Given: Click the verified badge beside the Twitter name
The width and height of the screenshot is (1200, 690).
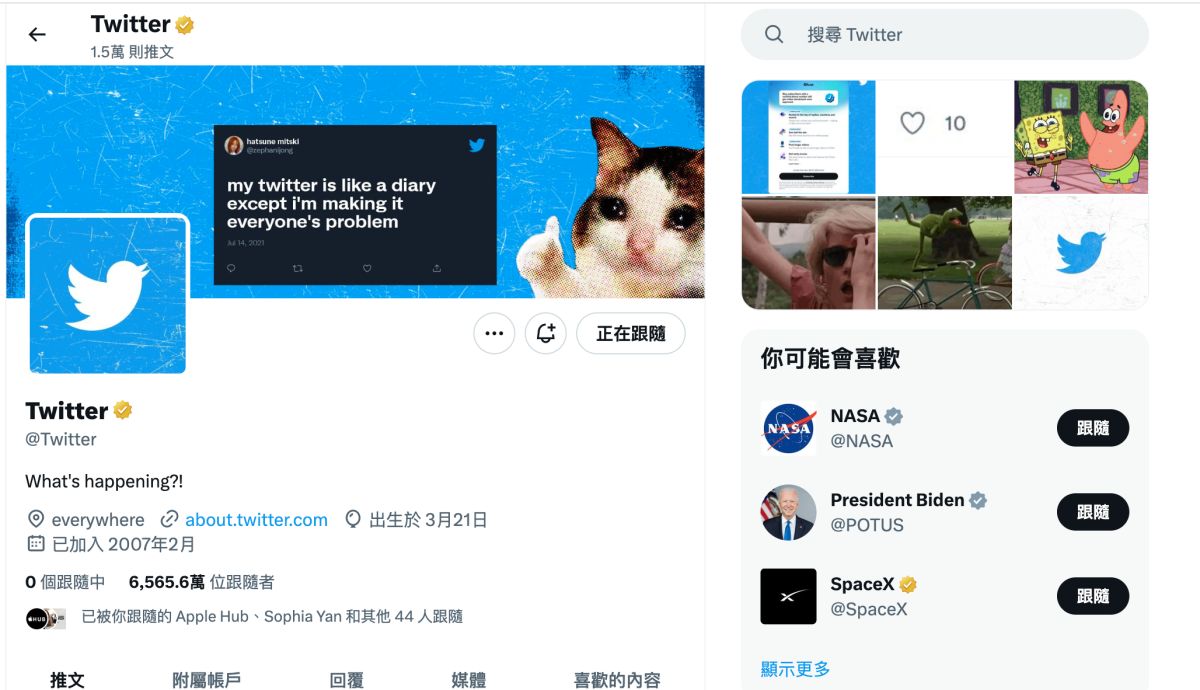Looking at the screenshot, I should 122,409.
